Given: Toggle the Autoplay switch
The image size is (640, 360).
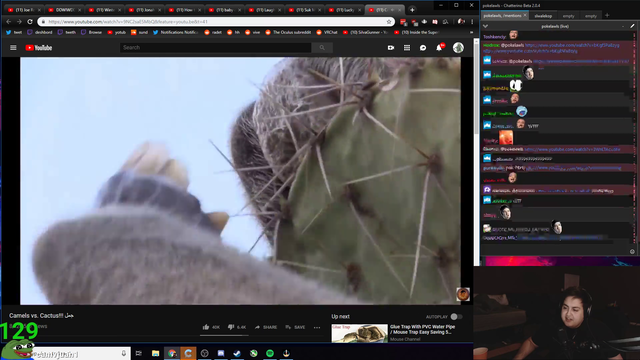Looking at the screenshot, I should click(x=456, y=317).
